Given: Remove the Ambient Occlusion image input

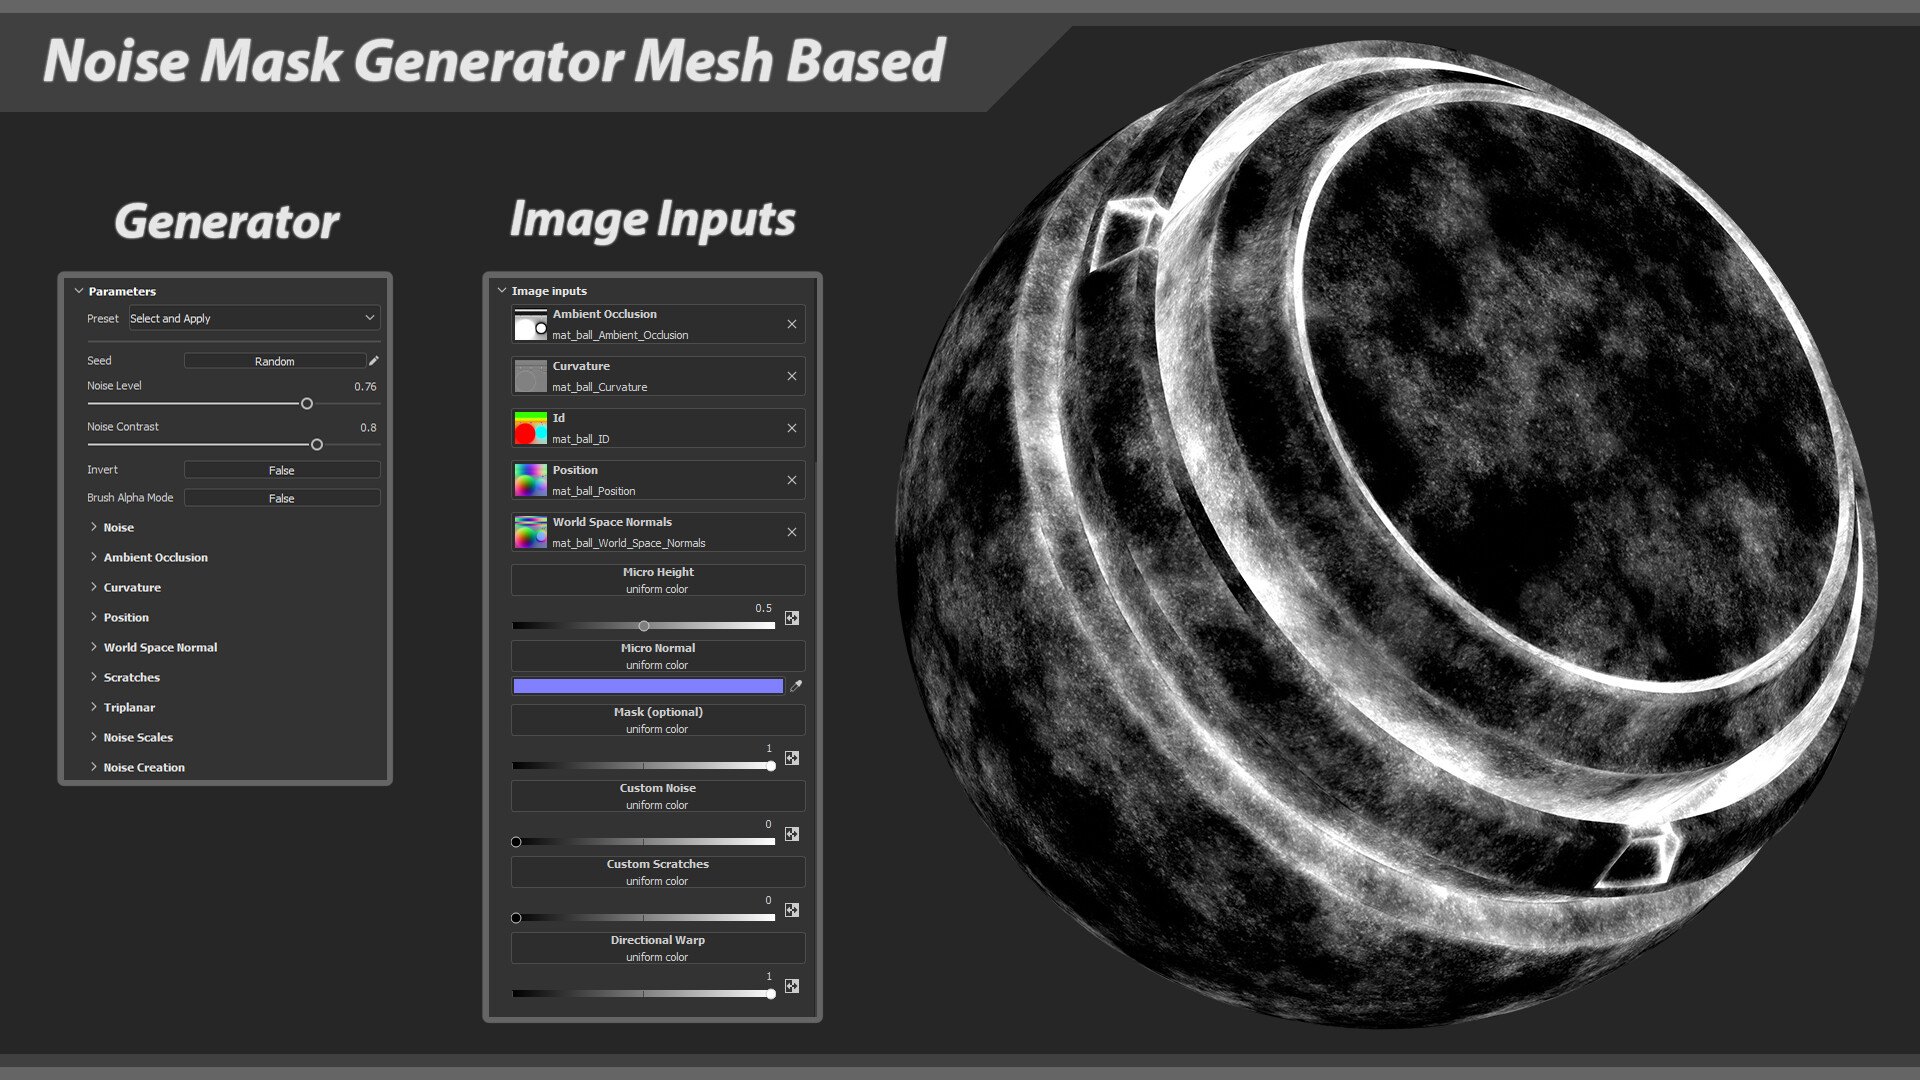Looking at the screenshot, I should [x=791, y=323].
